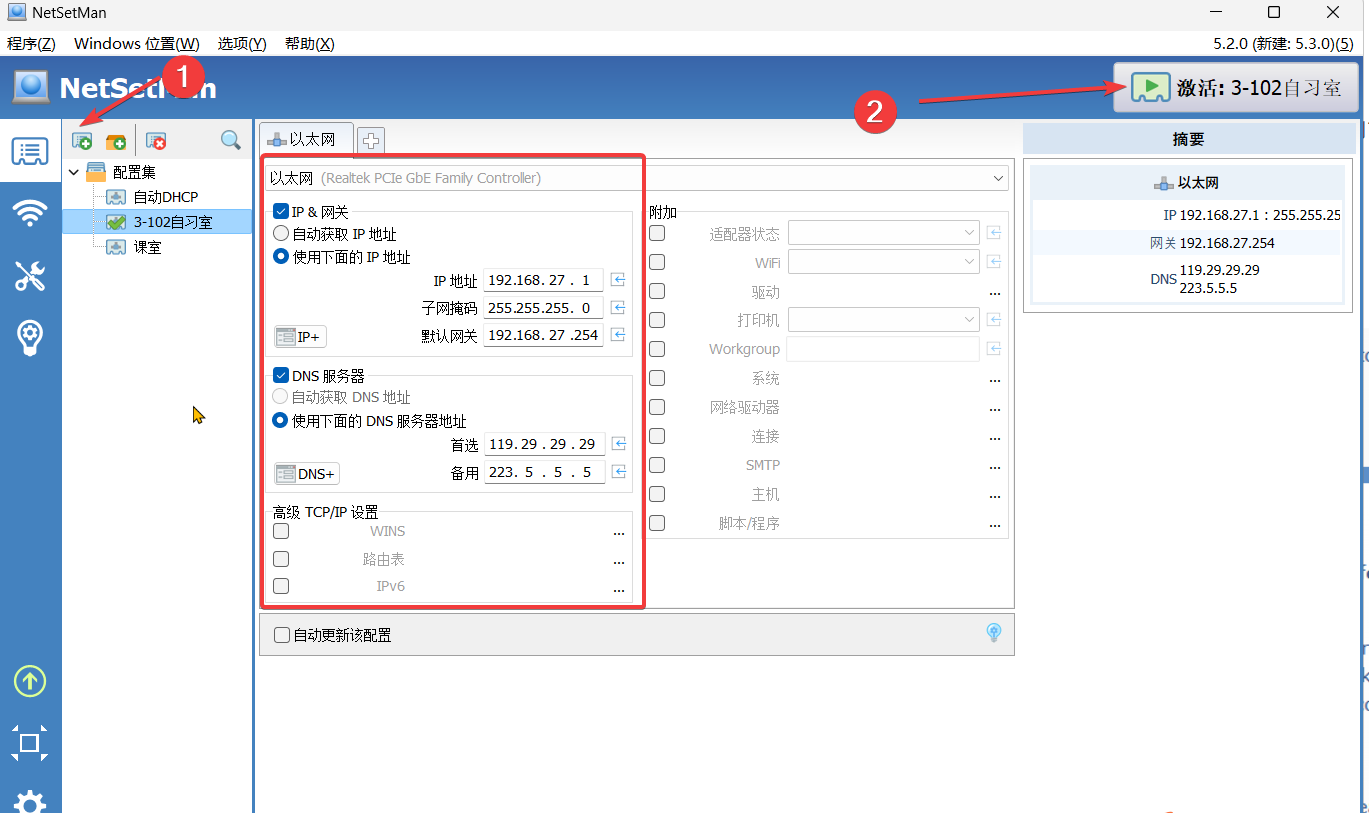Get current 打印机 value arrow icon

994,320
